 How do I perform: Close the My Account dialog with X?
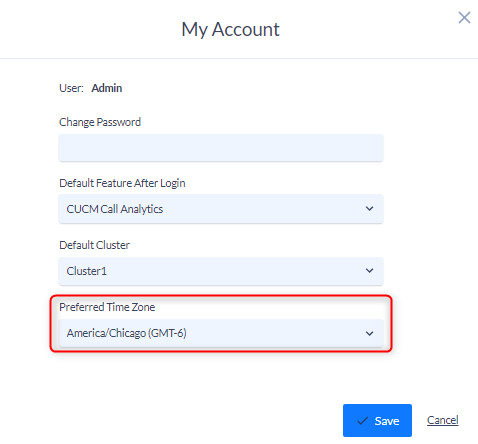[464, 18]
